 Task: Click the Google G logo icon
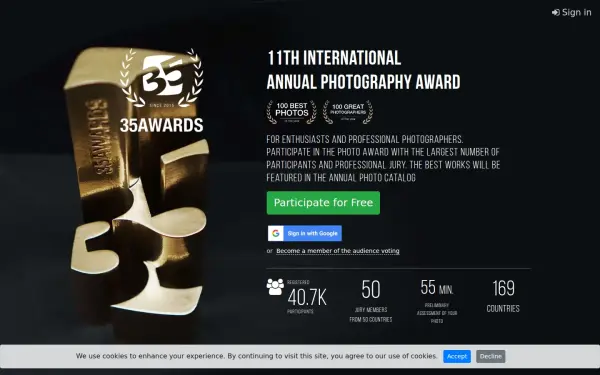point(276,233)
